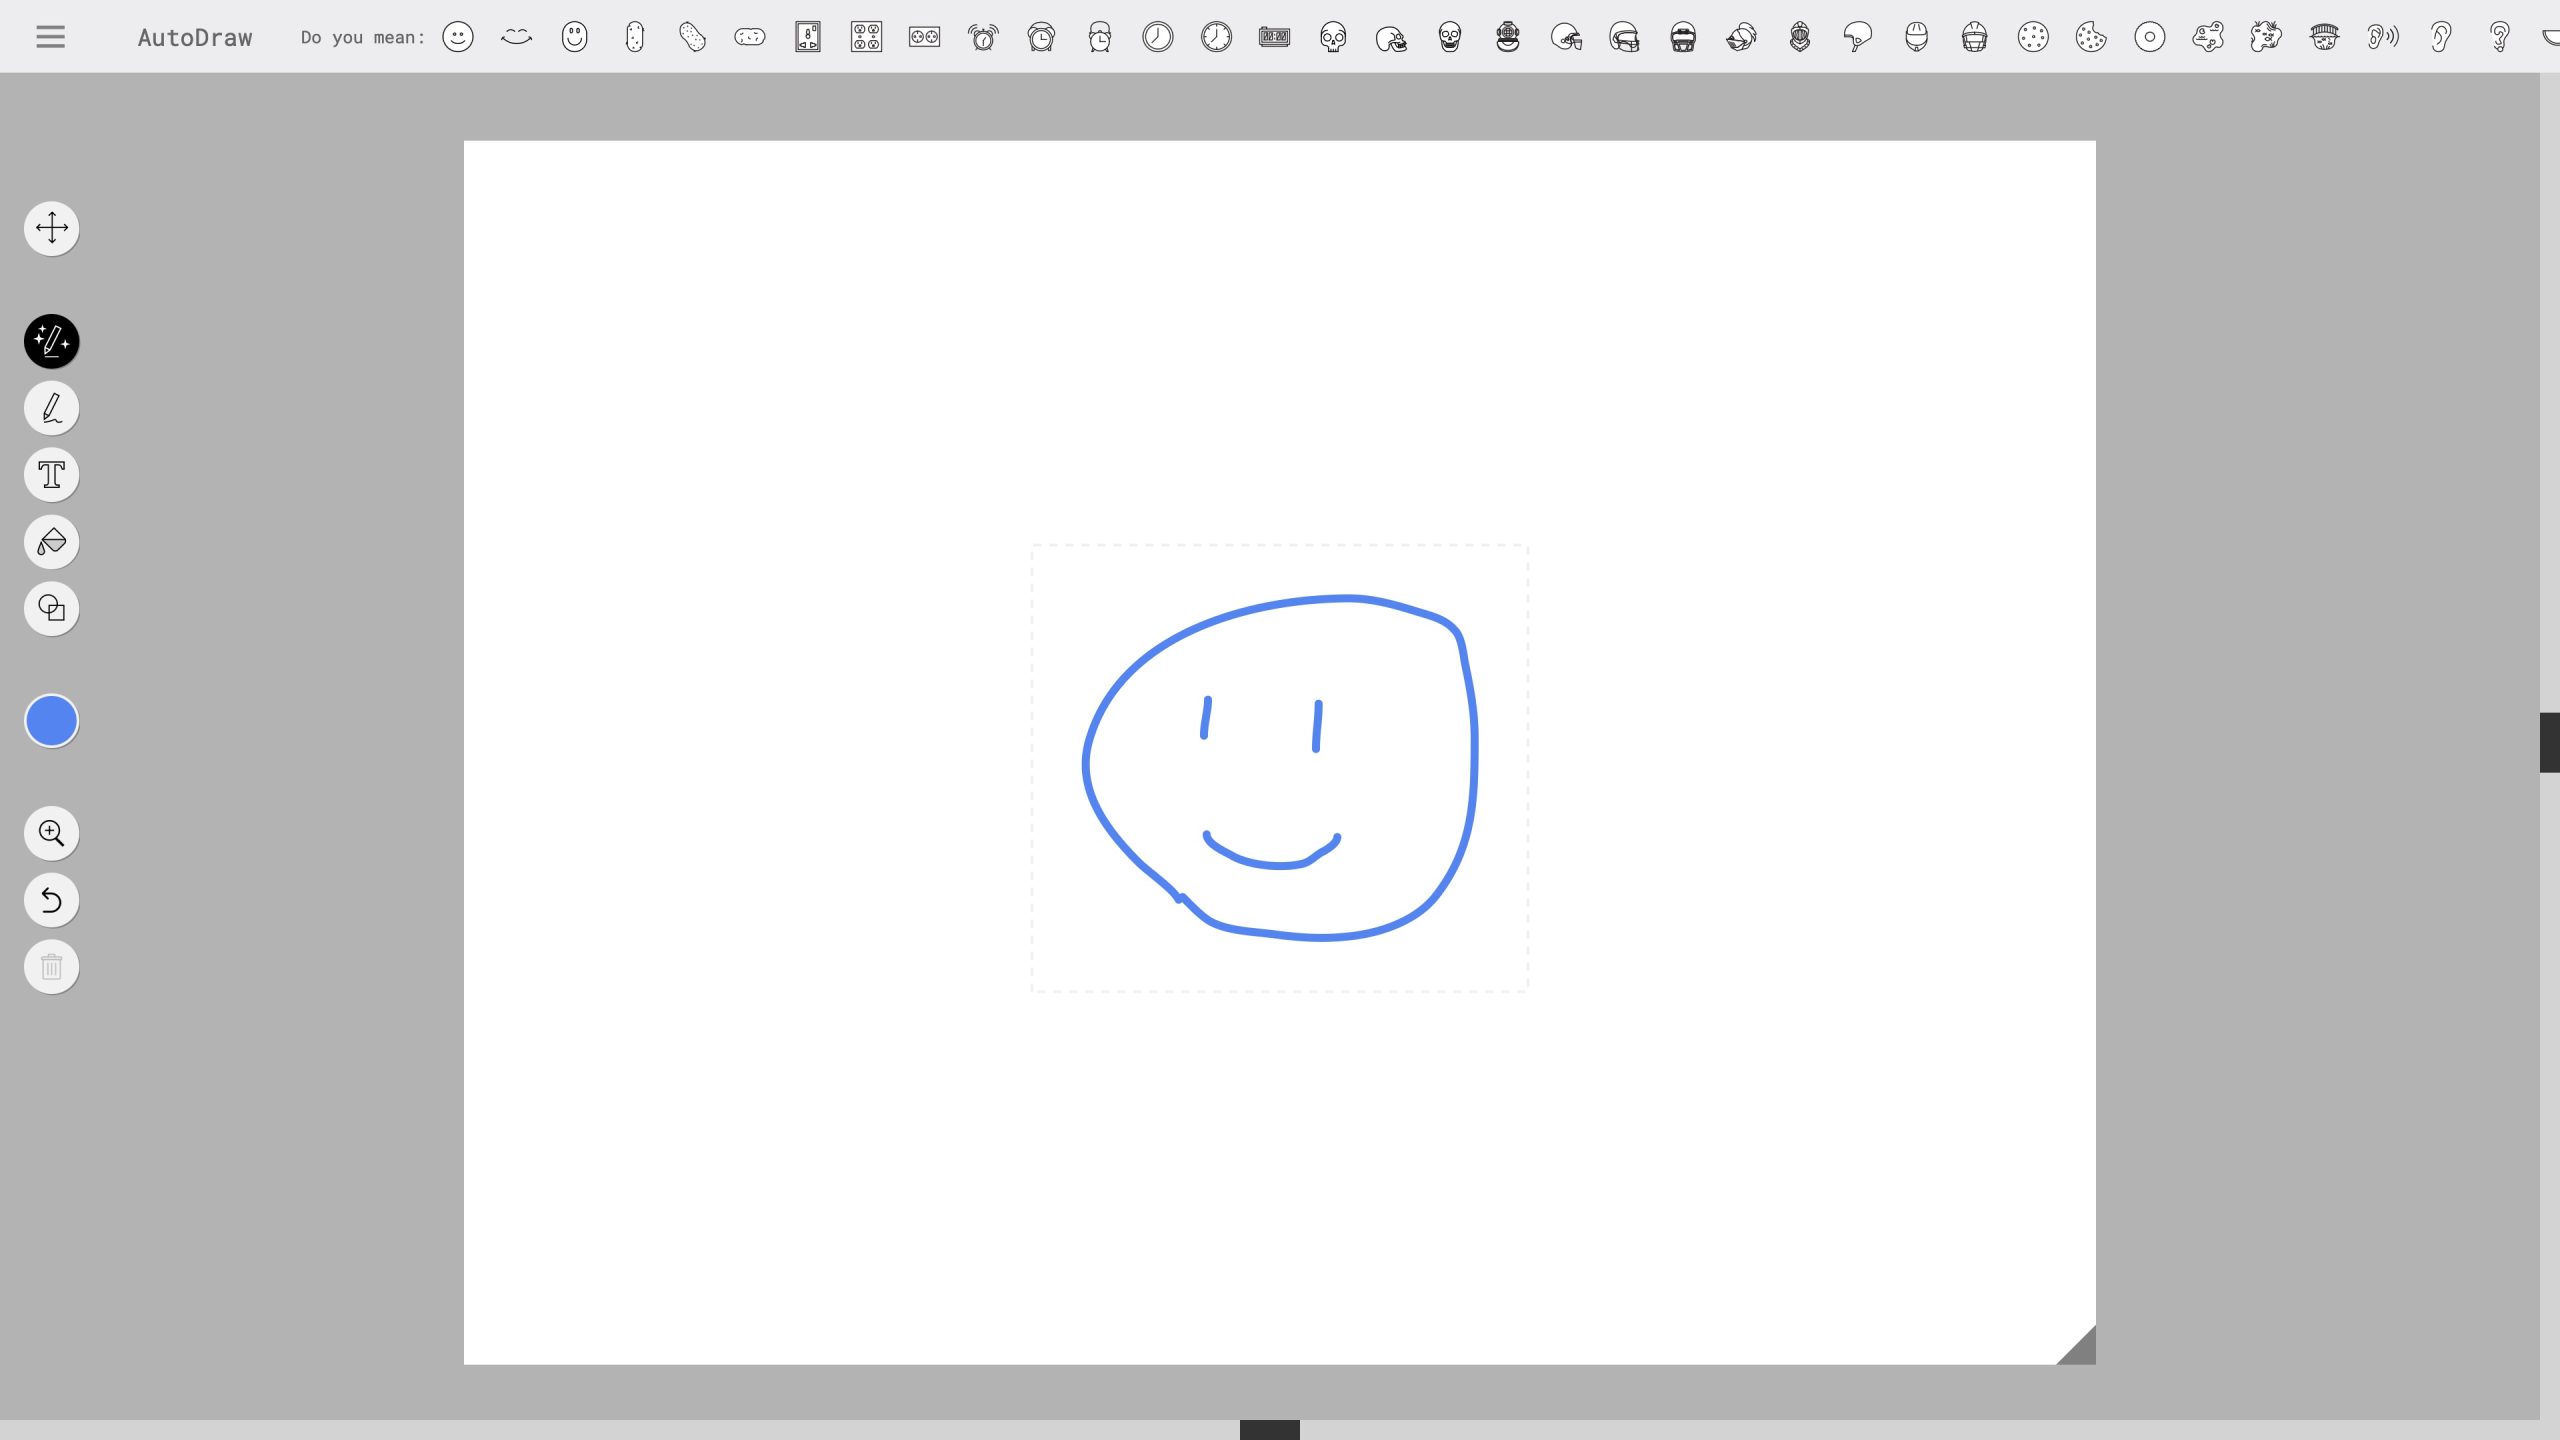
Task: Select the freehand Draw tool
Action: 52,408
